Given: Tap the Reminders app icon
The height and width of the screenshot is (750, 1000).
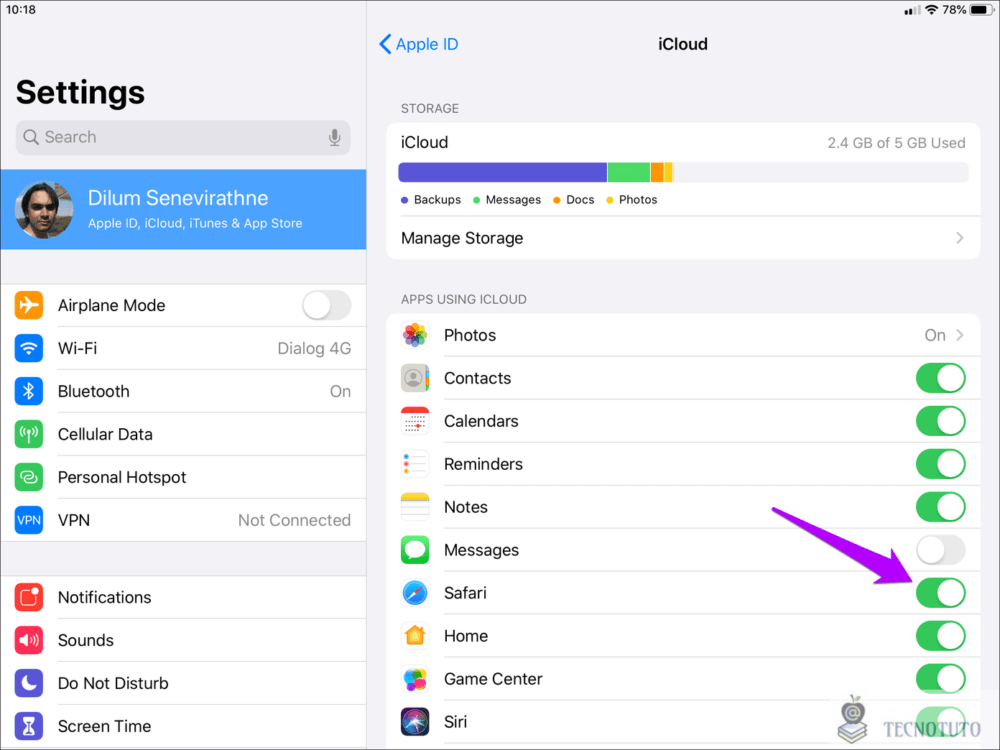Looking at the screenshot, I should (x=415, y=464).
